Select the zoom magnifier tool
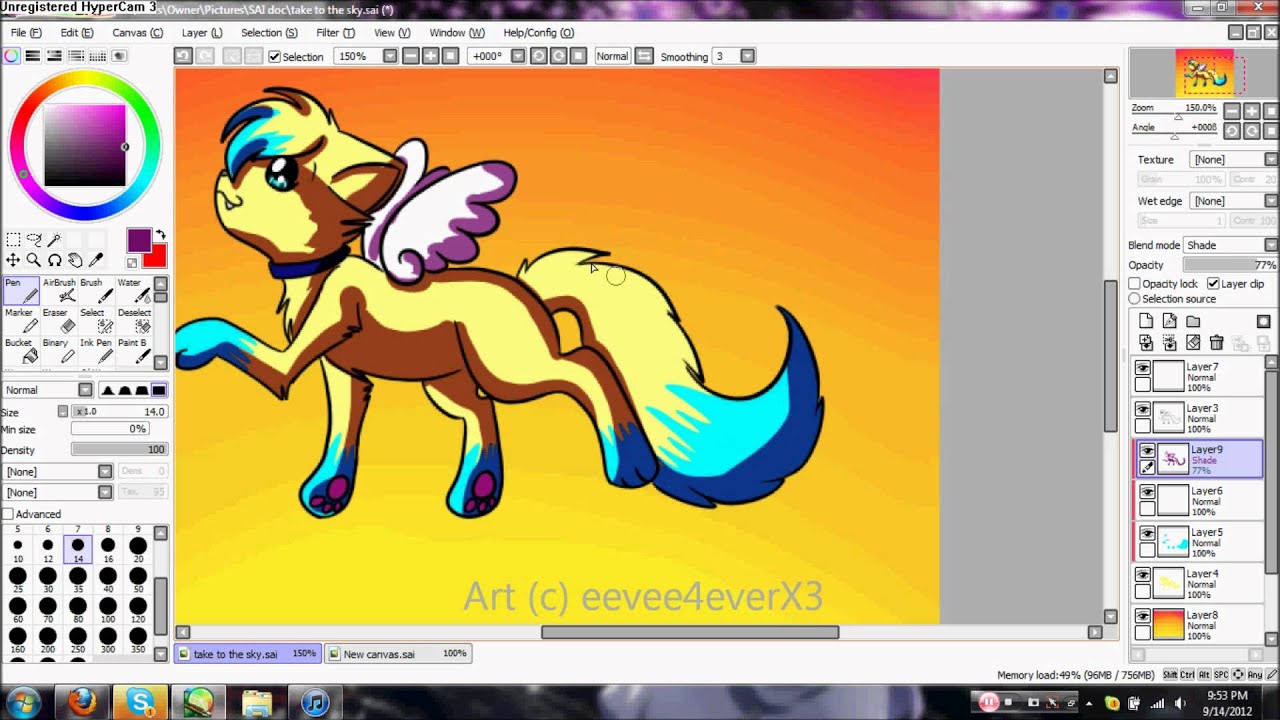This screenshot has width=1280, height=720. pos(34,260)
